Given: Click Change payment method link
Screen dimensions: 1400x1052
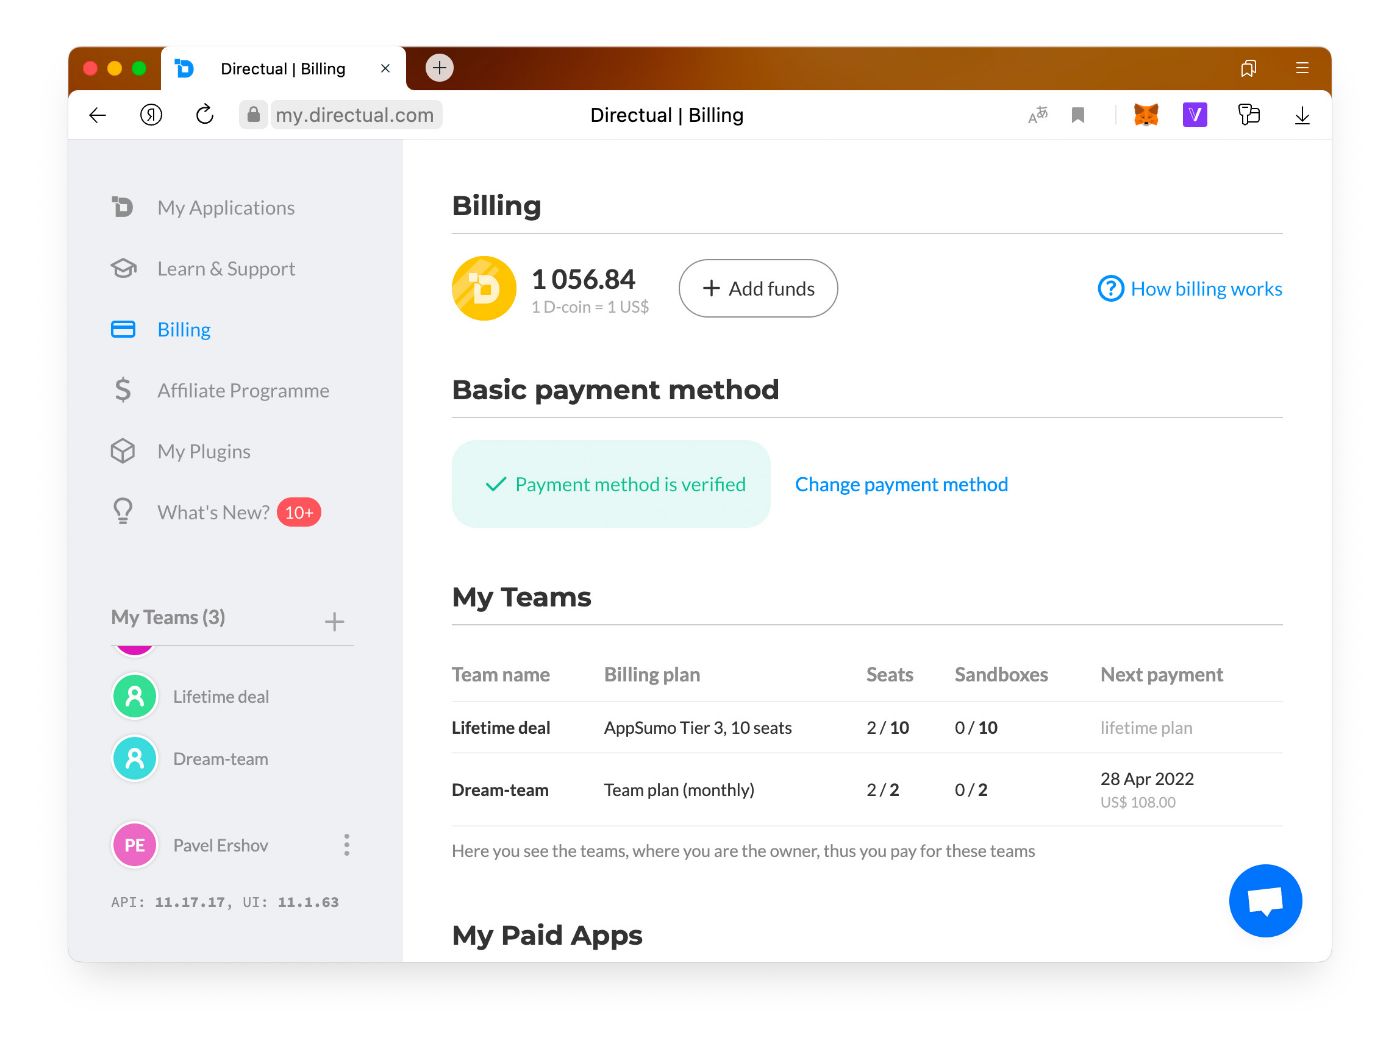Looking at the screenshot, I should point(901,485).
